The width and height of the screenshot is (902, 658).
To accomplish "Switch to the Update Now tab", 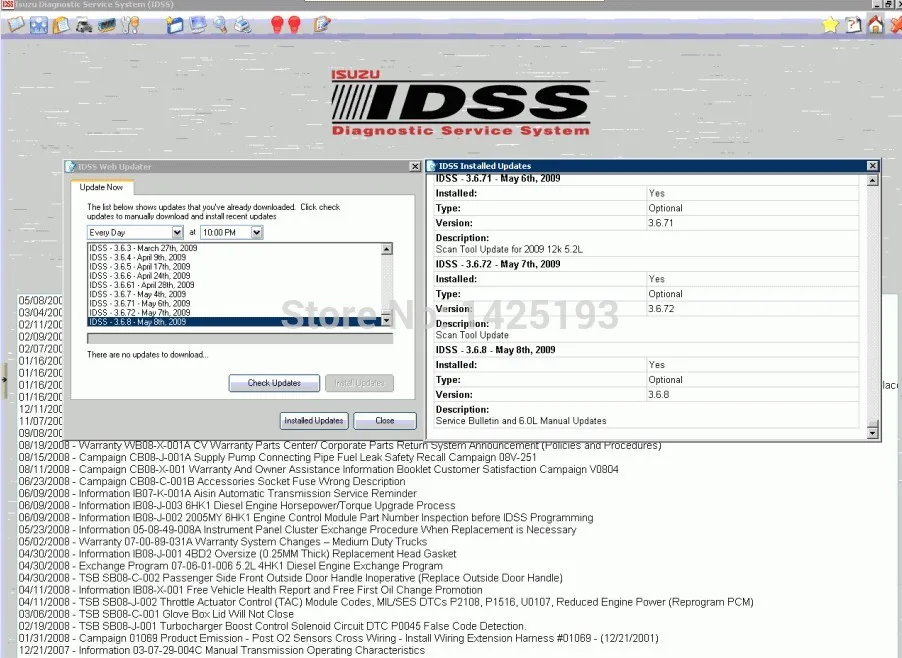I will (x=101, y=188).
